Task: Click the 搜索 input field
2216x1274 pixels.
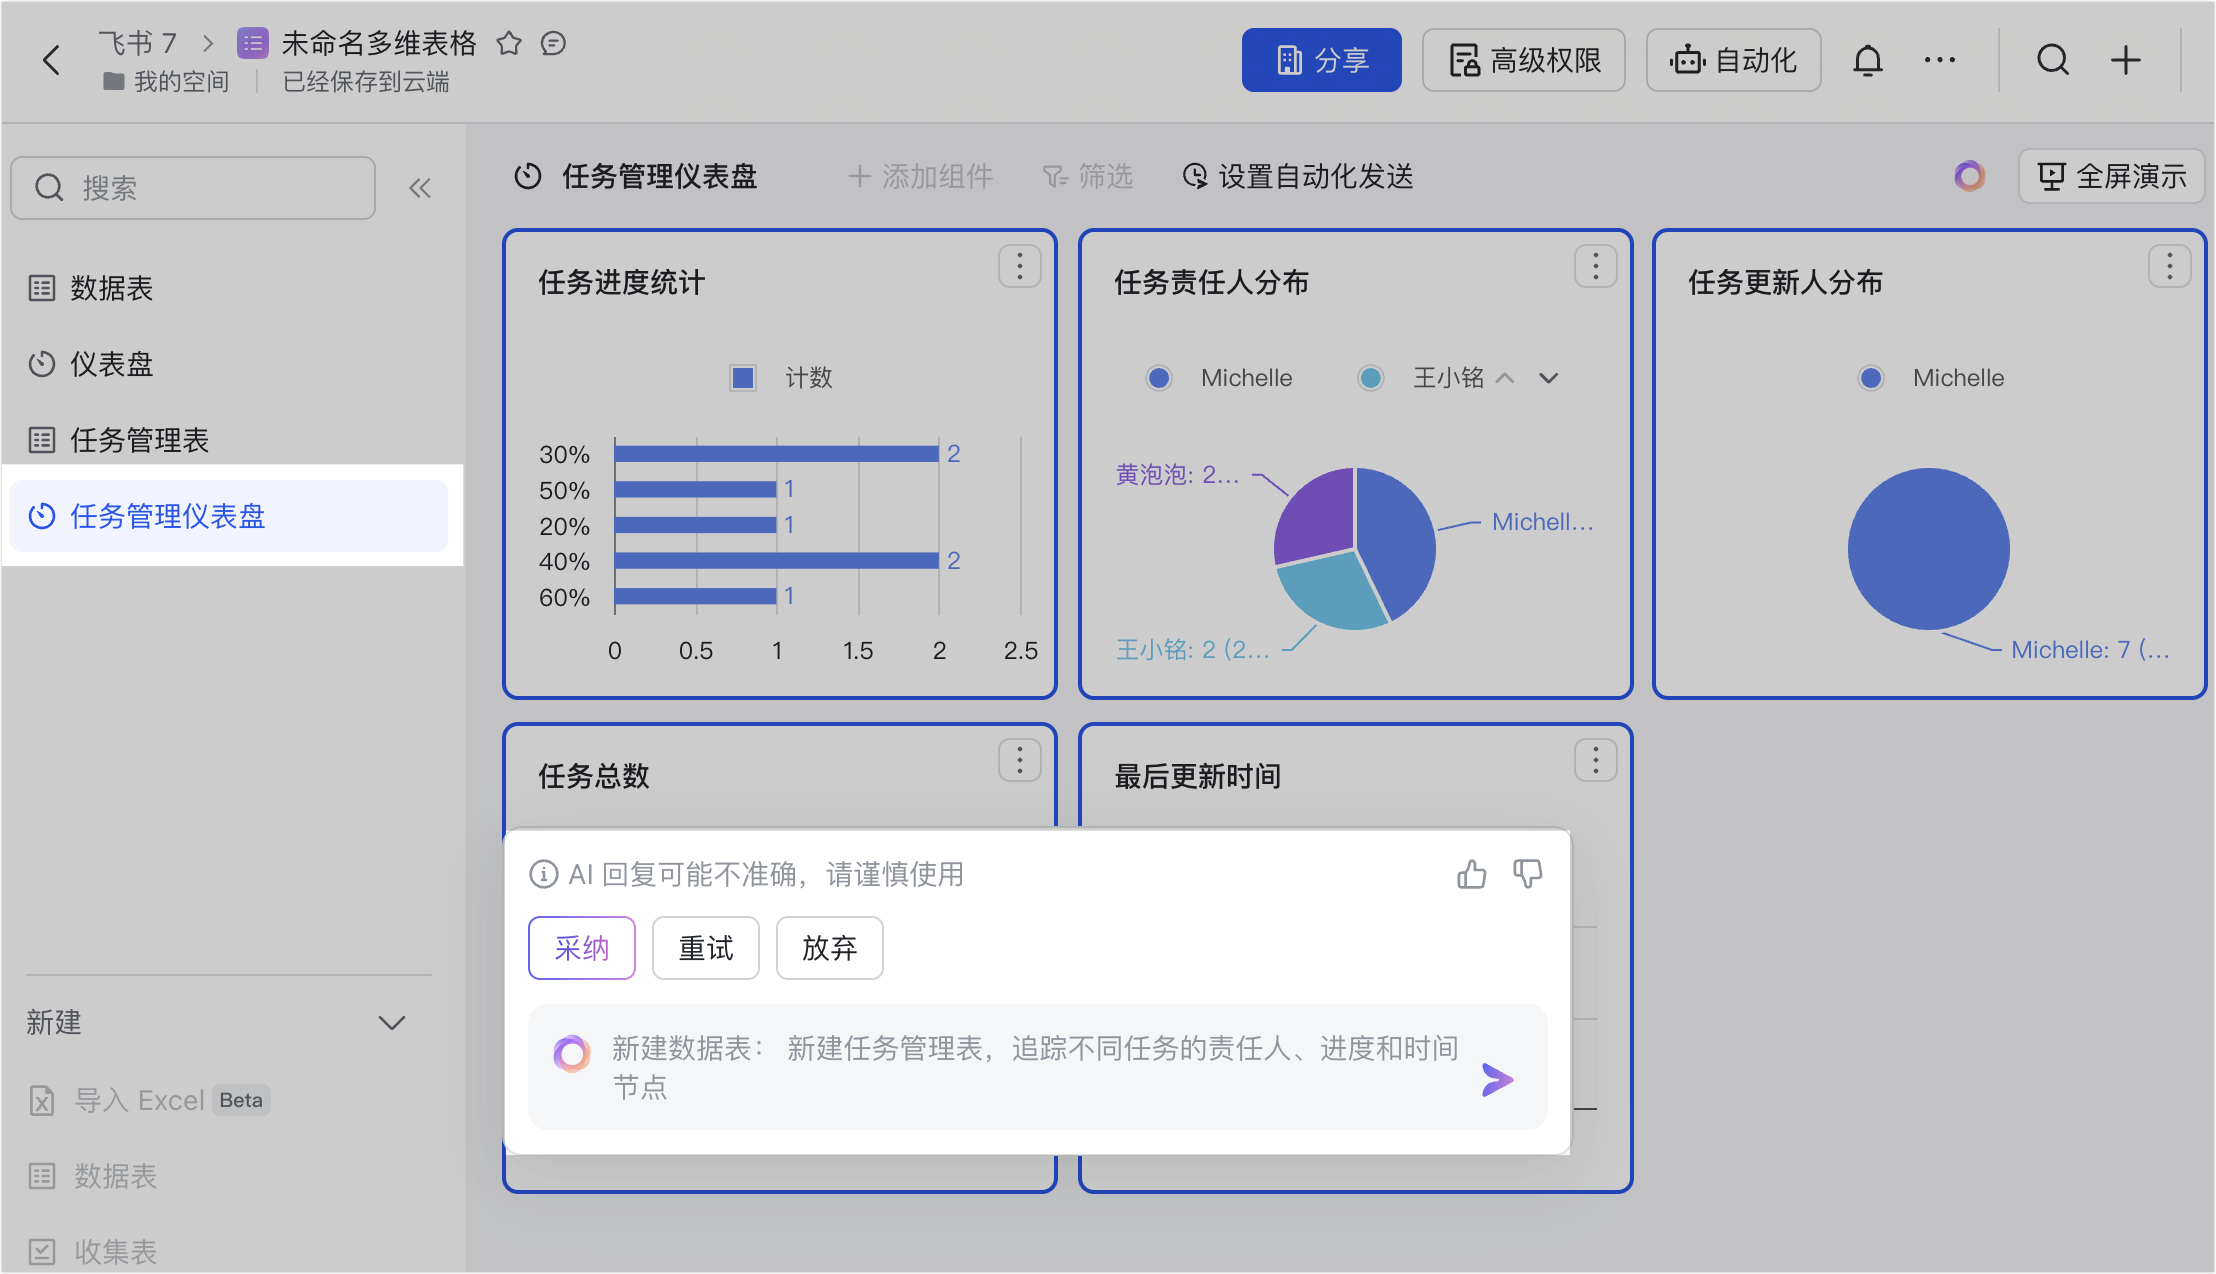Action: 193,188
